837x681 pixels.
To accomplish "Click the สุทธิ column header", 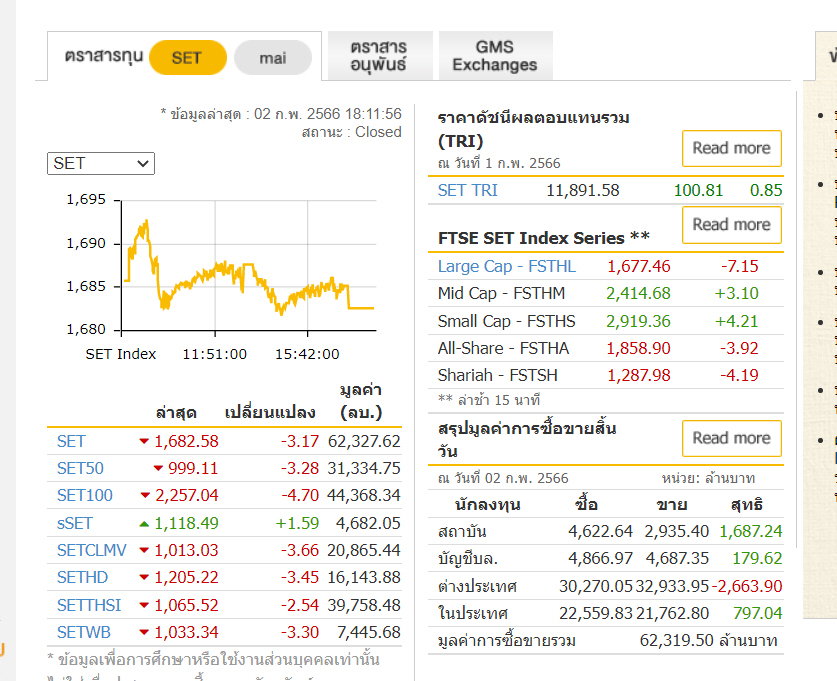I will [x=747, y=504].
